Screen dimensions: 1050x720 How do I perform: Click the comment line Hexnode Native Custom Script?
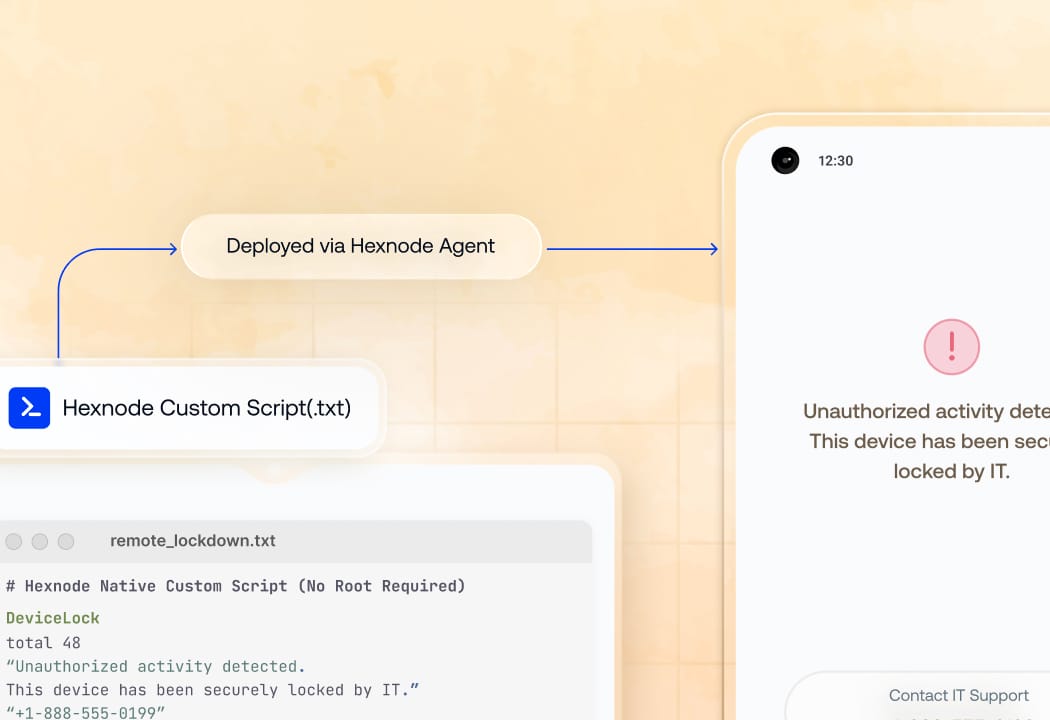[x=235, y=586]
